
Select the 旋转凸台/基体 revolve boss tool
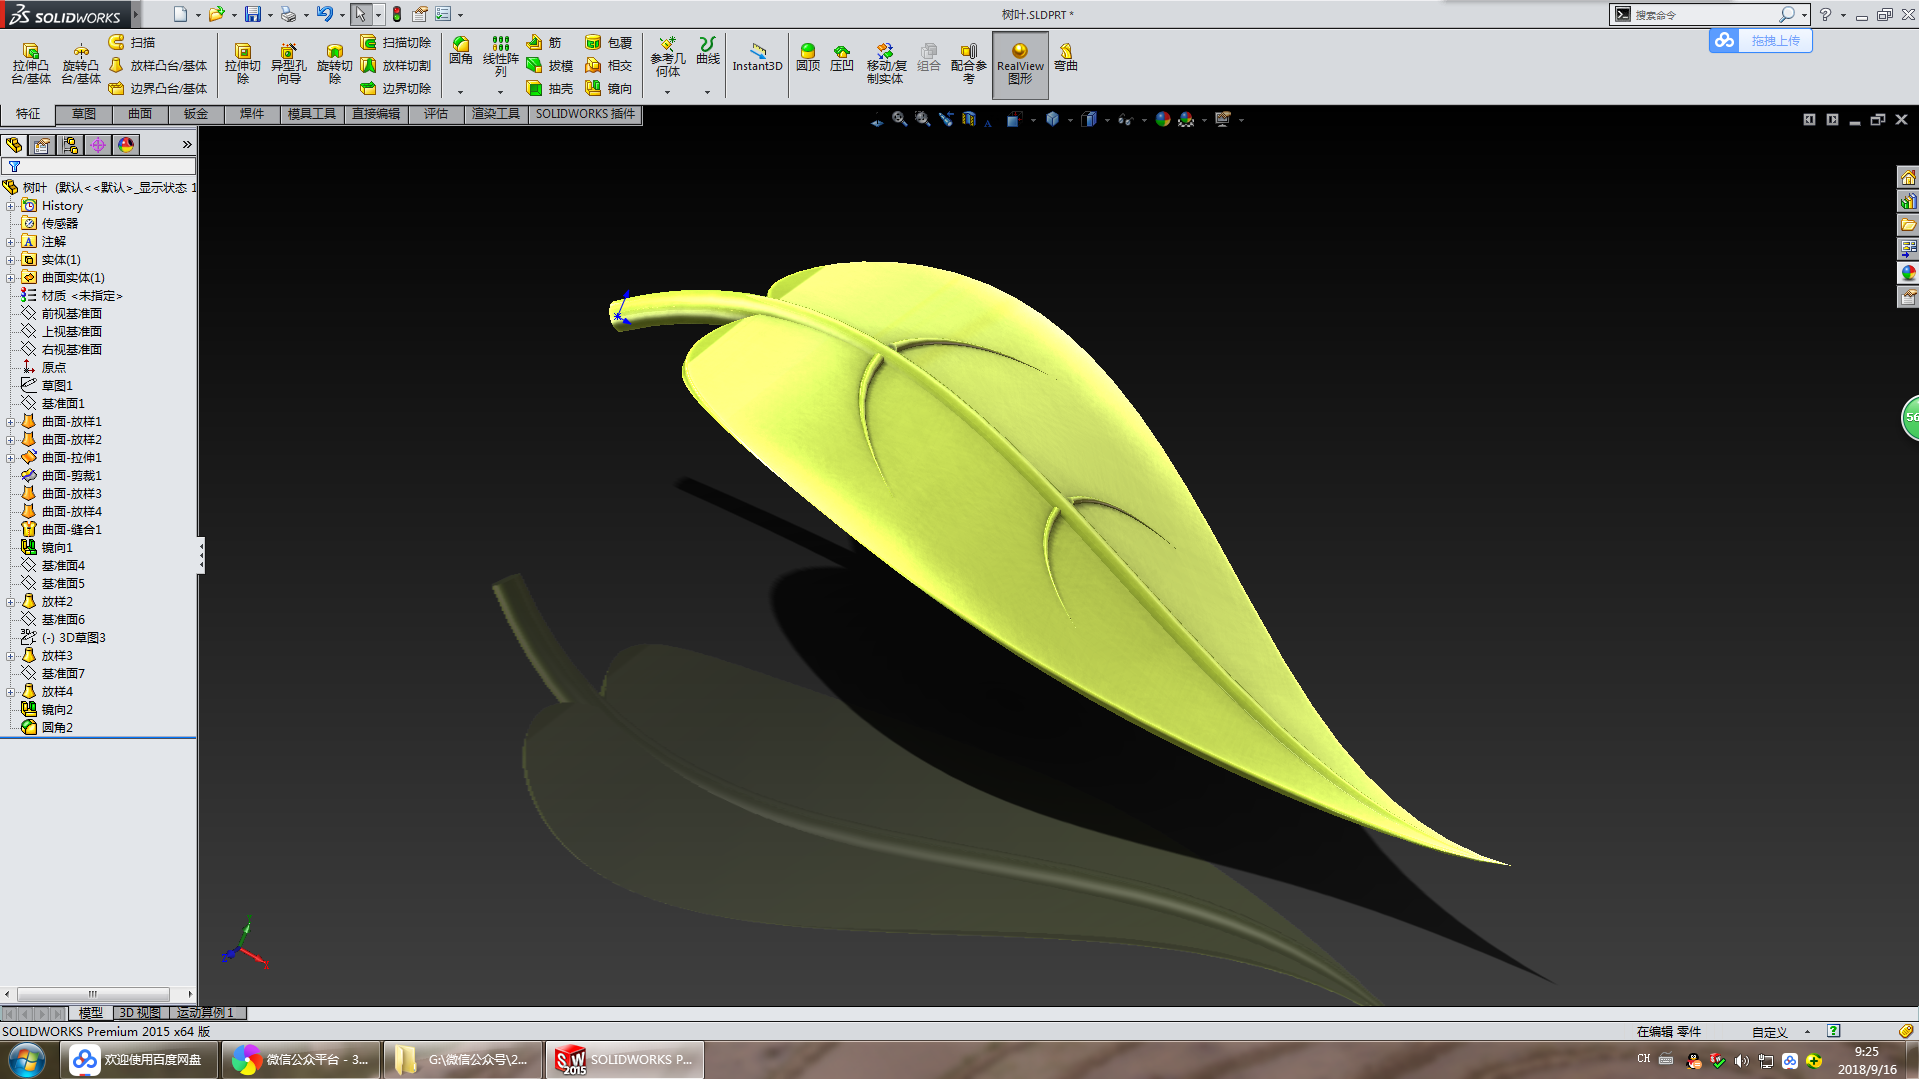80,64
